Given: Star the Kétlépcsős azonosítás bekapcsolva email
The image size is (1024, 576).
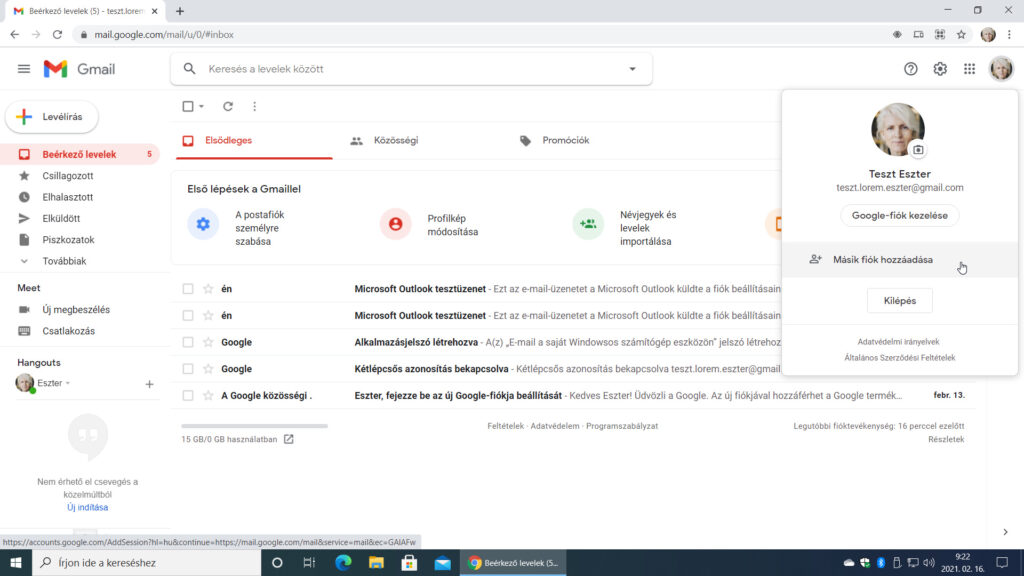Looking at the screenshot, I should (208, 369).
